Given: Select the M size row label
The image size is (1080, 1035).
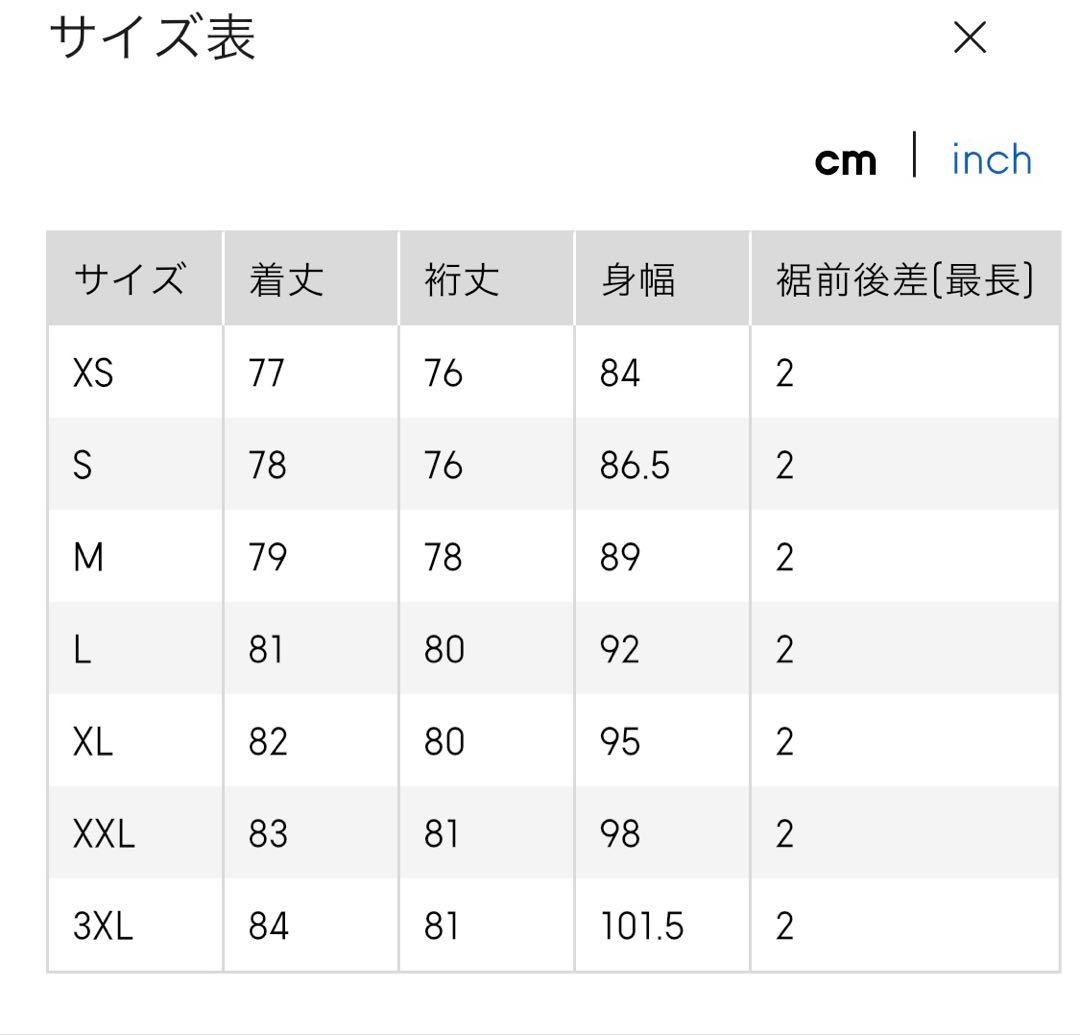Looking at the screenshot, I should click(88, 557).
